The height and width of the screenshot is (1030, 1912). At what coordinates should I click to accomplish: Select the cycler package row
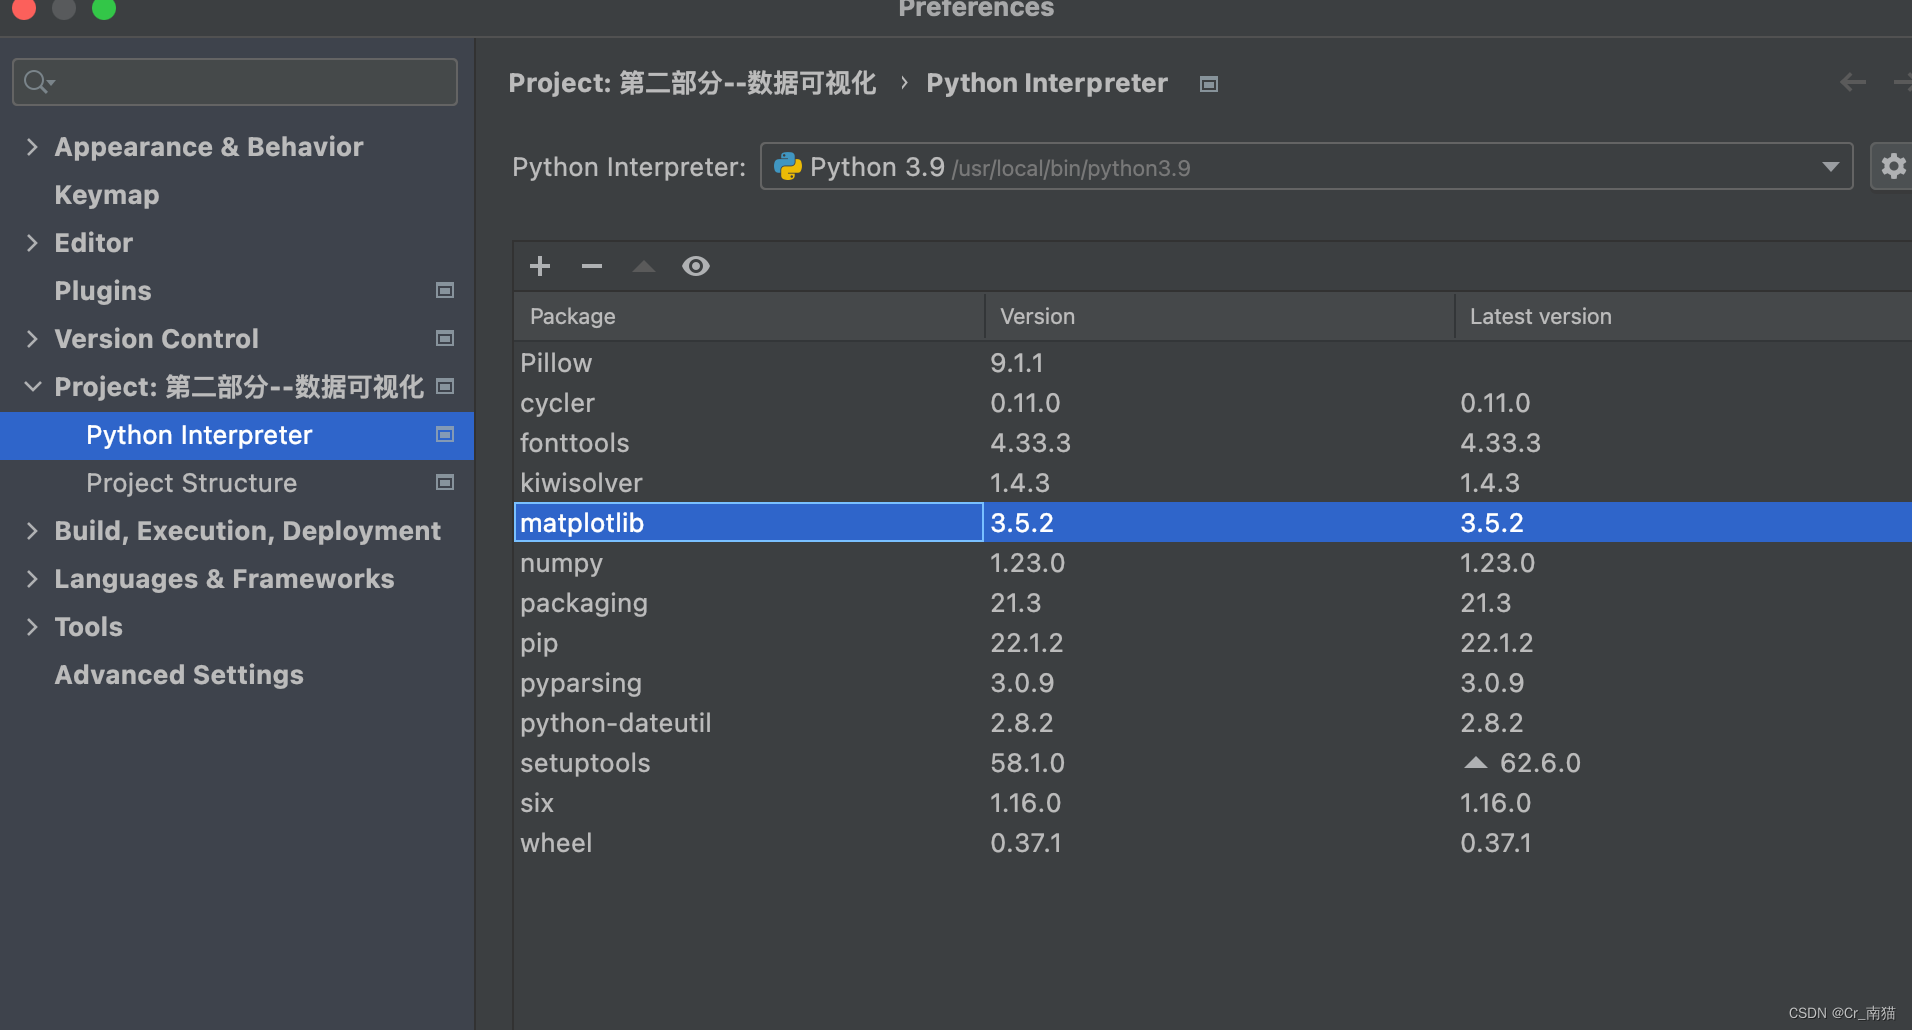(x=1213, y=403)
